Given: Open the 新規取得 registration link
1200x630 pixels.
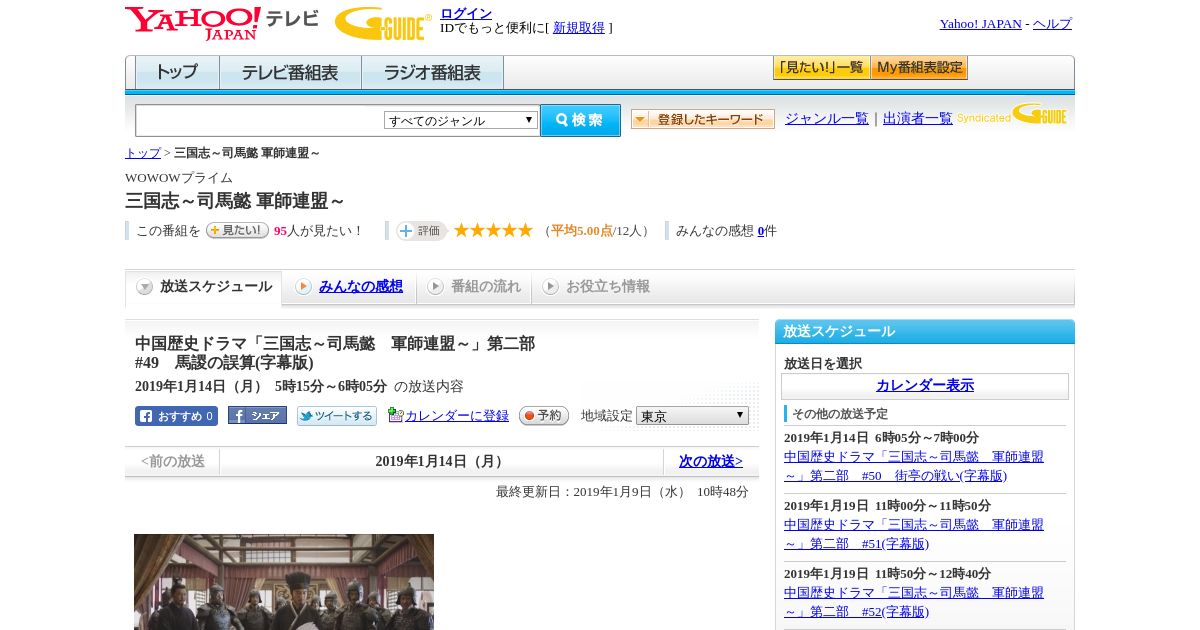Looking at the screenshot, I should click(x=579, y=28).
